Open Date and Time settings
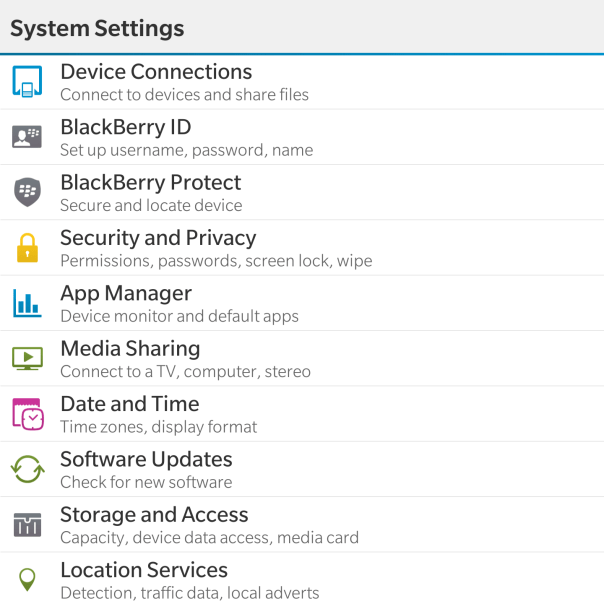Screen dimensions: 604x604 pos(130,404)
